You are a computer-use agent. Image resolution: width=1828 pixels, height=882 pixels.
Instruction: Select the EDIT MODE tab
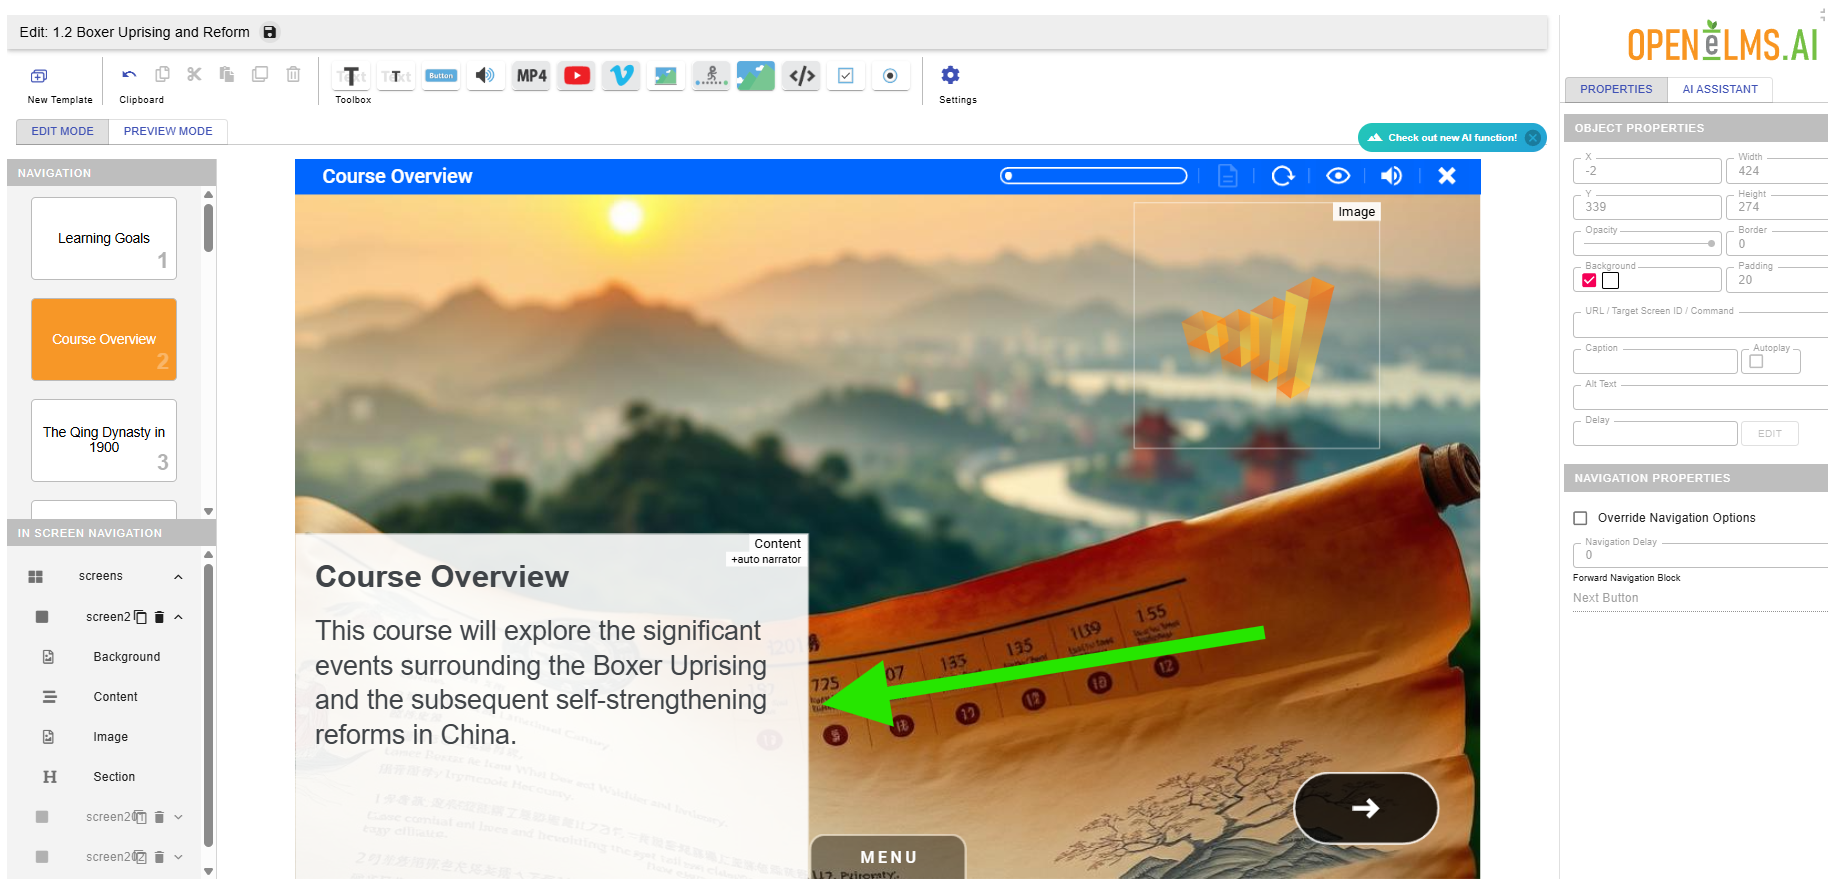tap(62, 131)
